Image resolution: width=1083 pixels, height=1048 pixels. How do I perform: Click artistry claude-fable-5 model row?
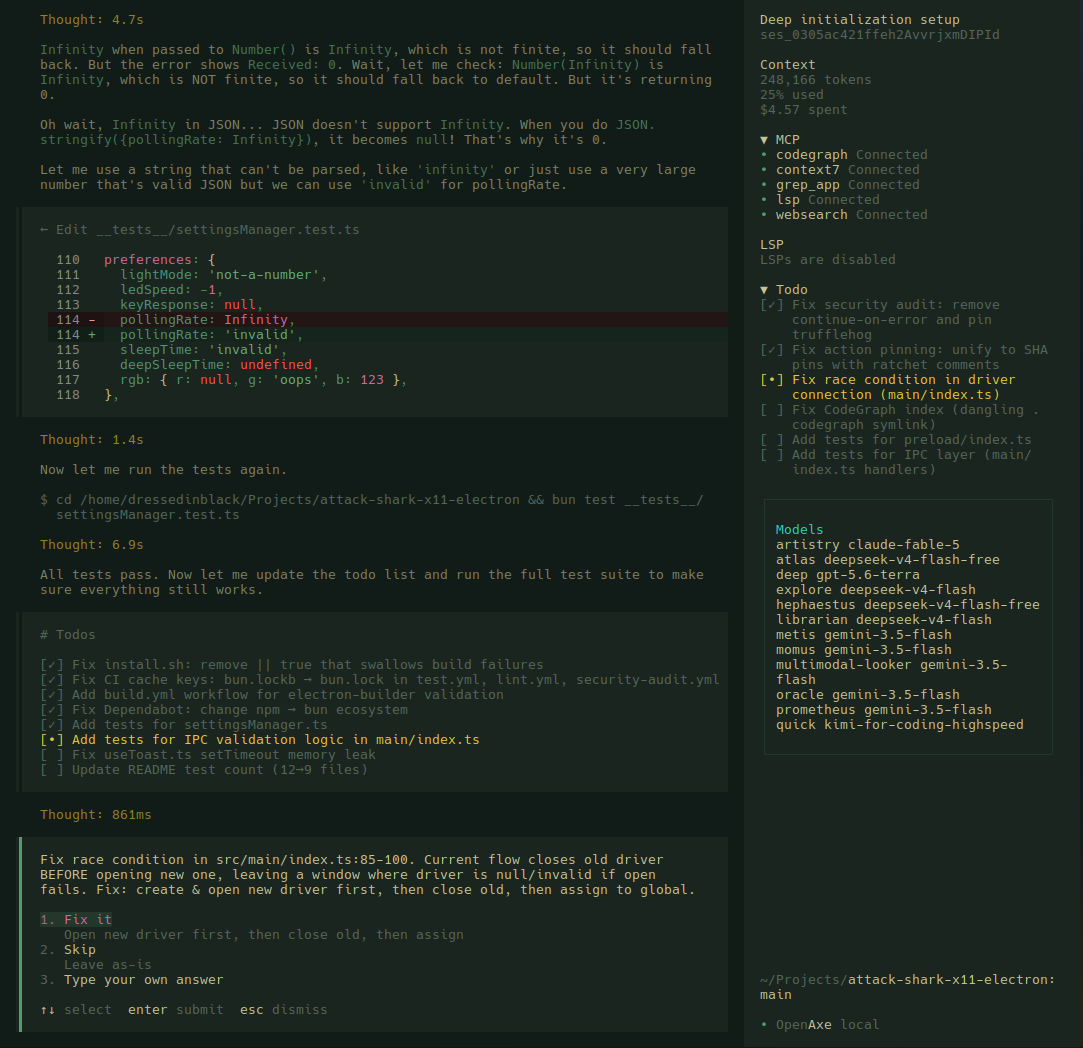(x=868, y=544)
